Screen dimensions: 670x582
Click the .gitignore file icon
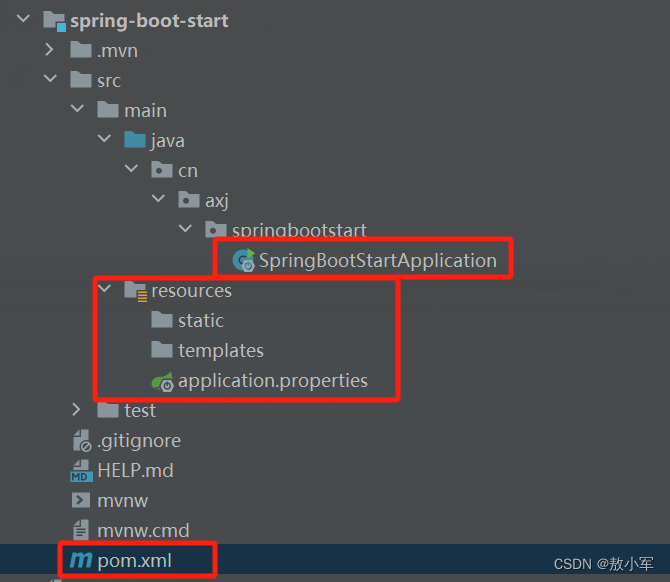pos(82,441)
